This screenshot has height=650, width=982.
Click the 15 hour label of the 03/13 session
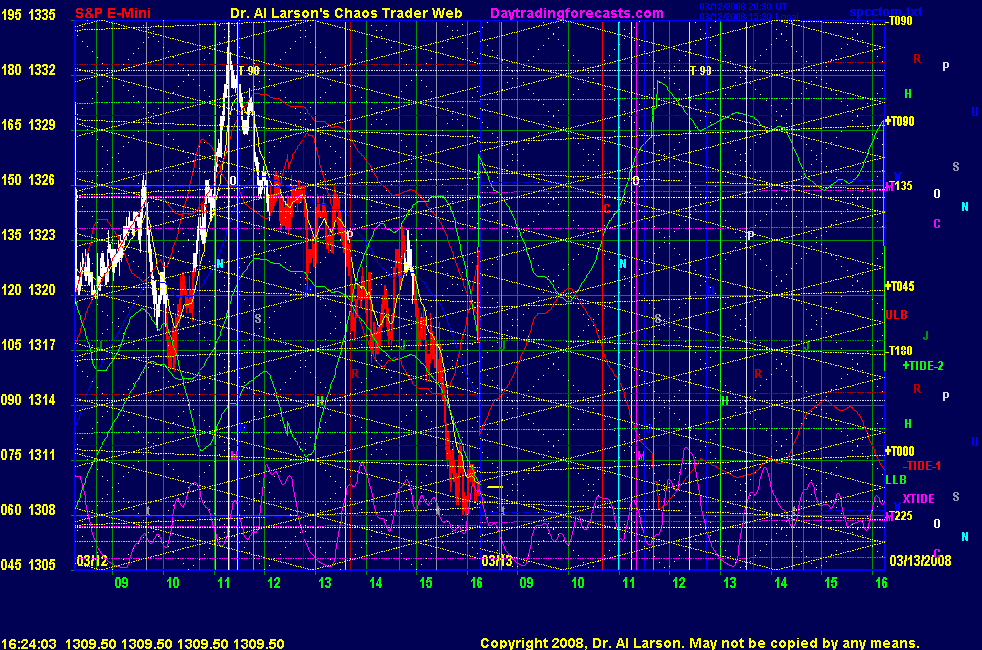(x=830, y=583)
